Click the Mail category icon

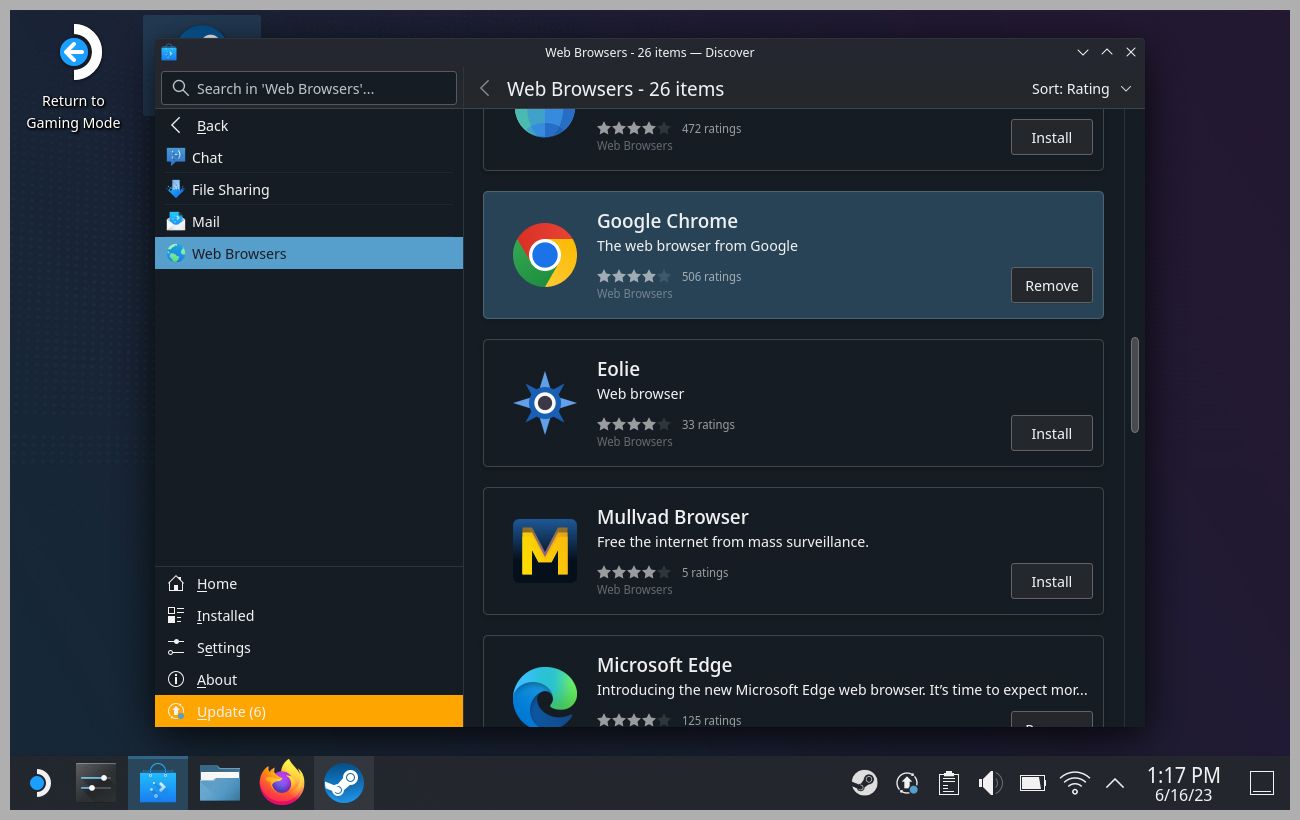click(x=176, y=221)
